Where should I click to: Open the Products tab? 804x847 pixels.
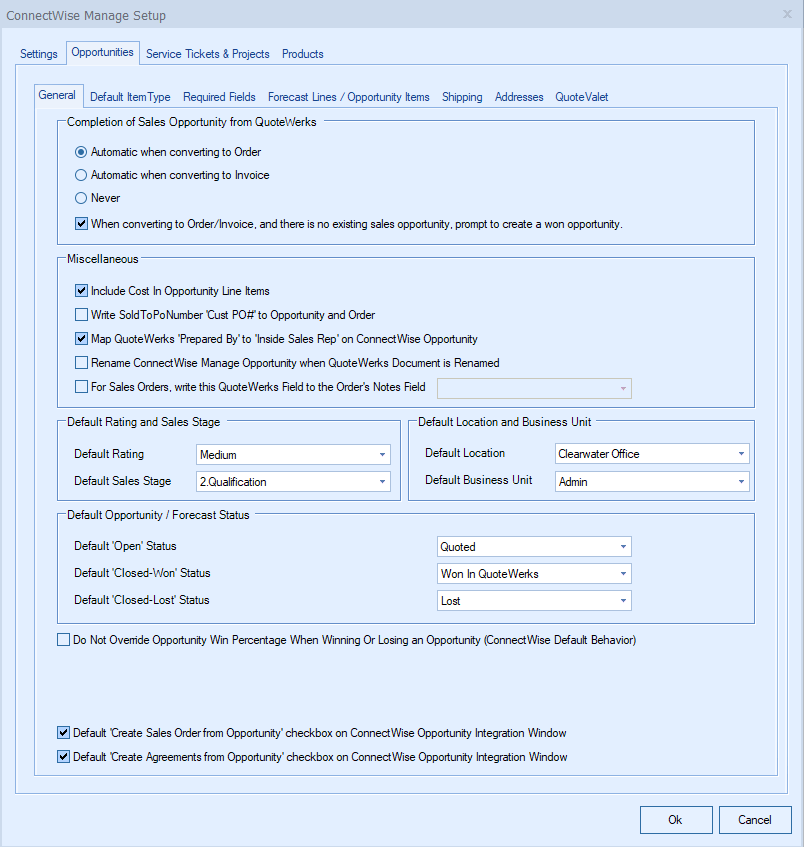click(303, 54)
